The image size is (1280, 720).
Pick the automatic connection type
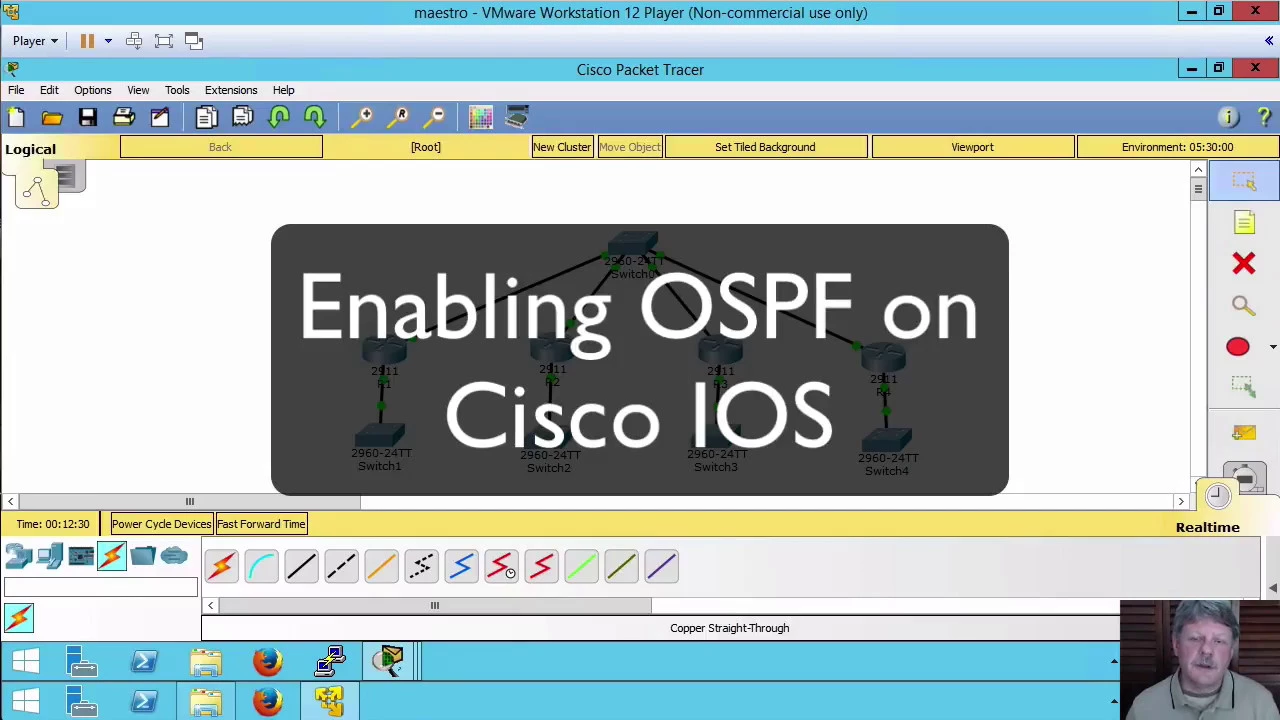pos(221,567)
